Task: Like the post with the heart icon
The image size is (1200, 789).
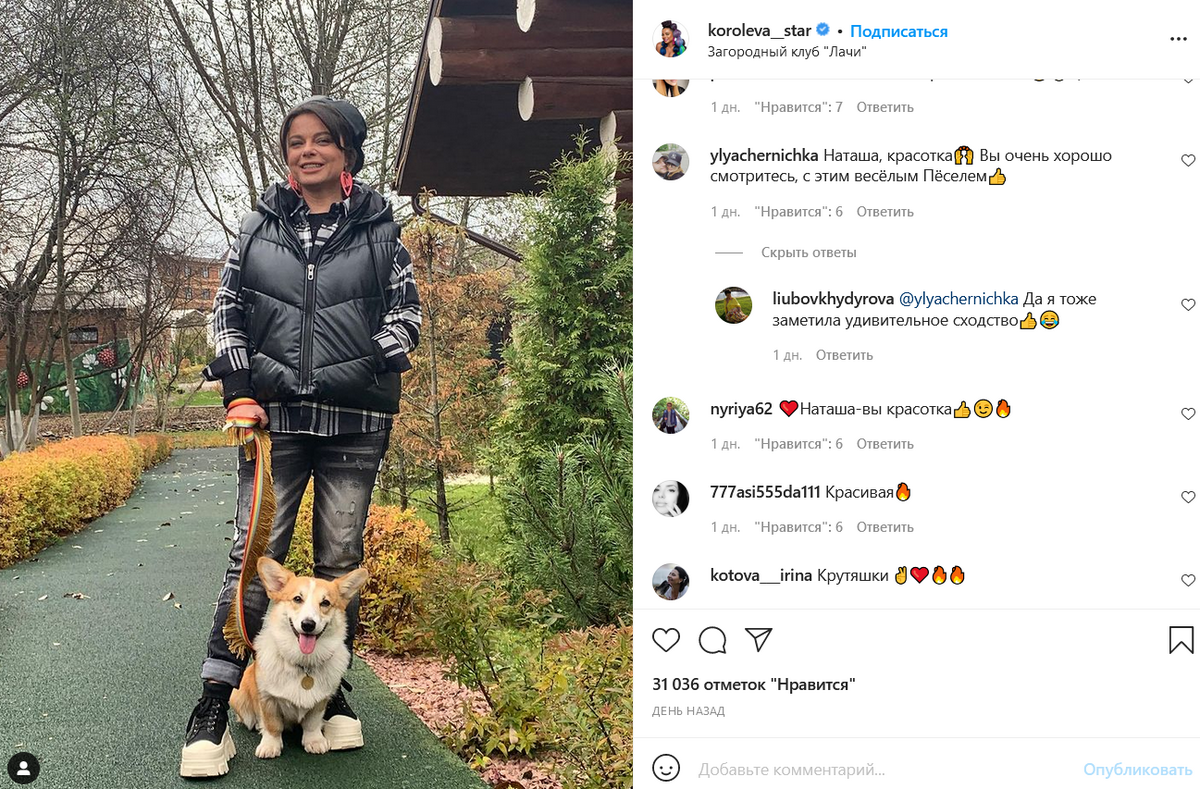Action: pos(666,640)
